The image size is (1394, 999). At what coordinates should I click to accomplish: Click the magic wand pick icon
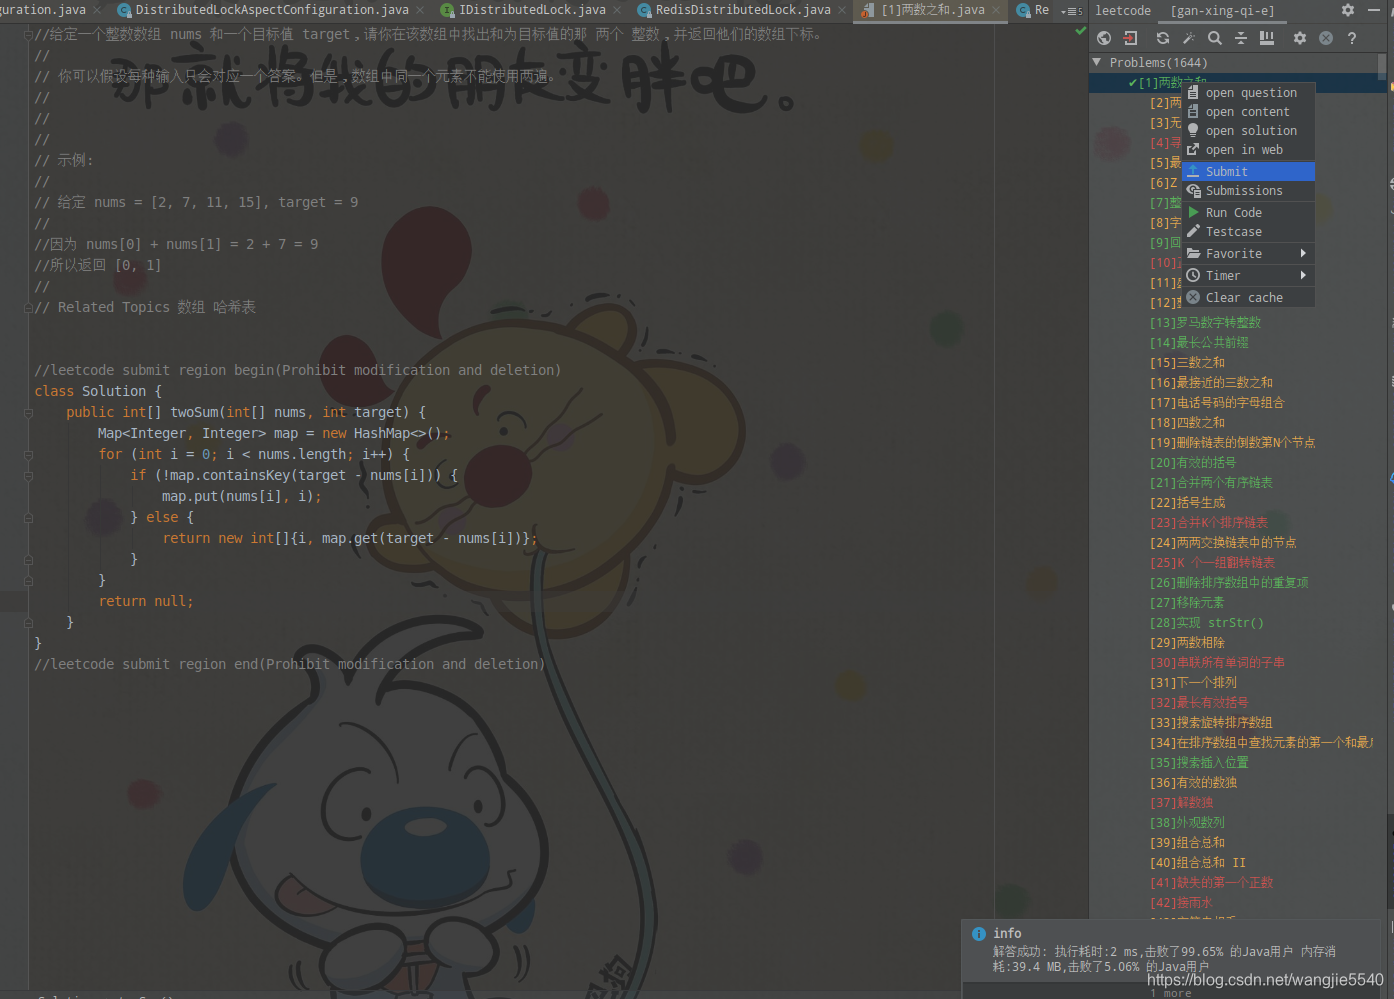[x=1189, y=38]
